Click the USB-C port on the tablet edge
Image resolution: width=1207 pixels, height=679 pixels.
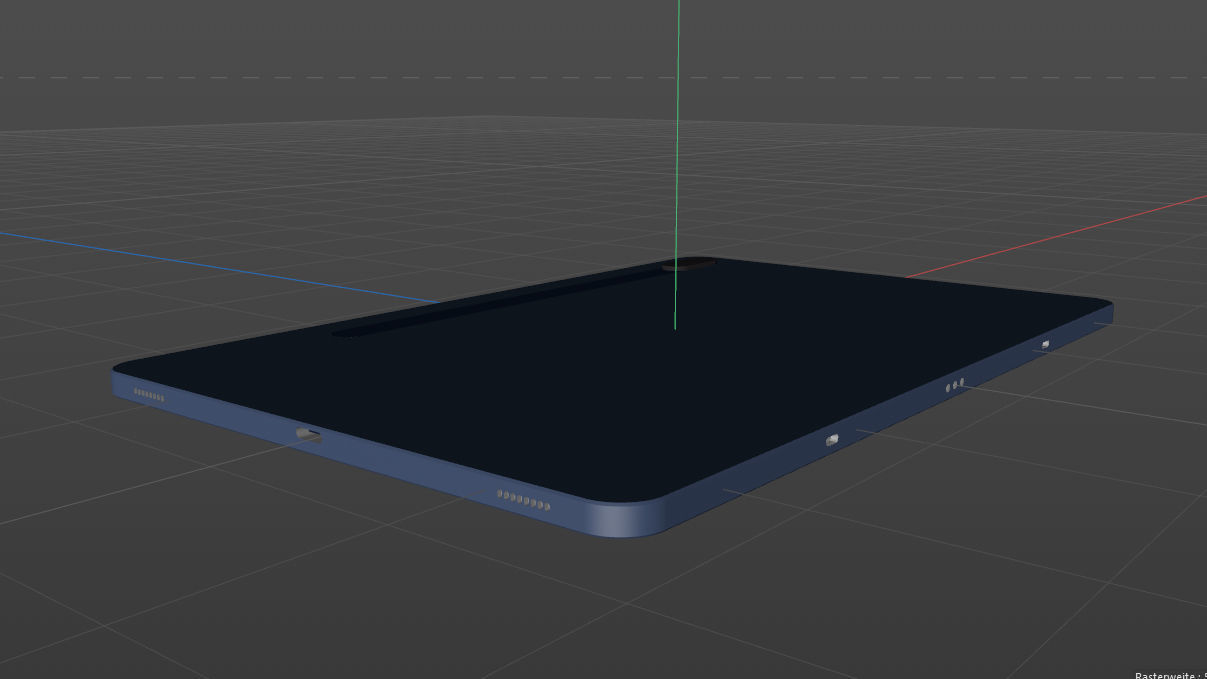pos(308,434)
